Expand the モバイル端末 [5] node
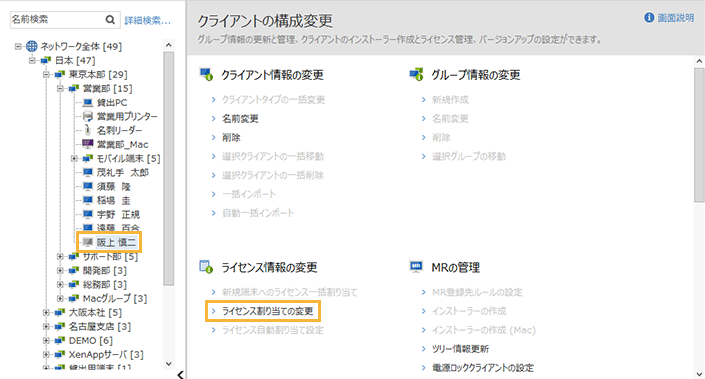Viewport: 705px width, 379px height. pyautogui.click(x=74, y=158)
